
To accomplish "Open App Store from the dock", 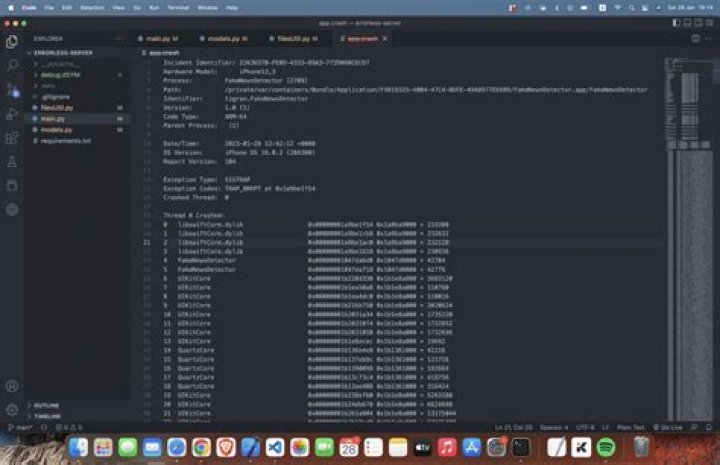I will [x=472, y=448].
